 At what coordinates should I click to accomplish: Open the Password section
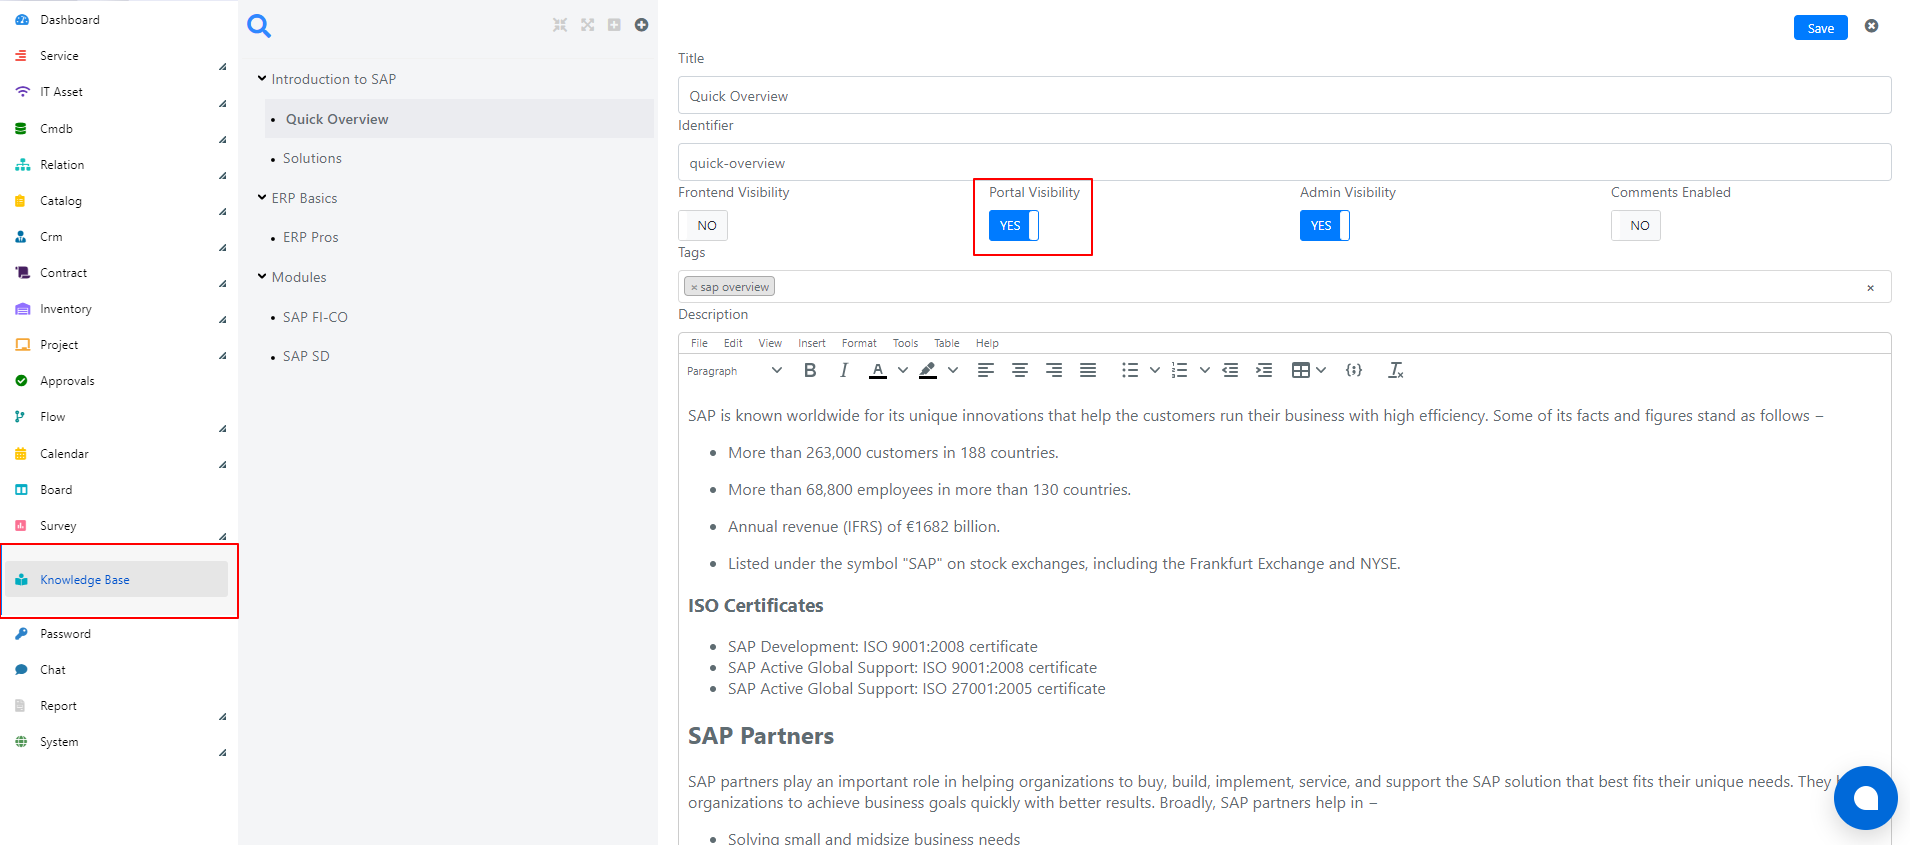pos(65,634)
